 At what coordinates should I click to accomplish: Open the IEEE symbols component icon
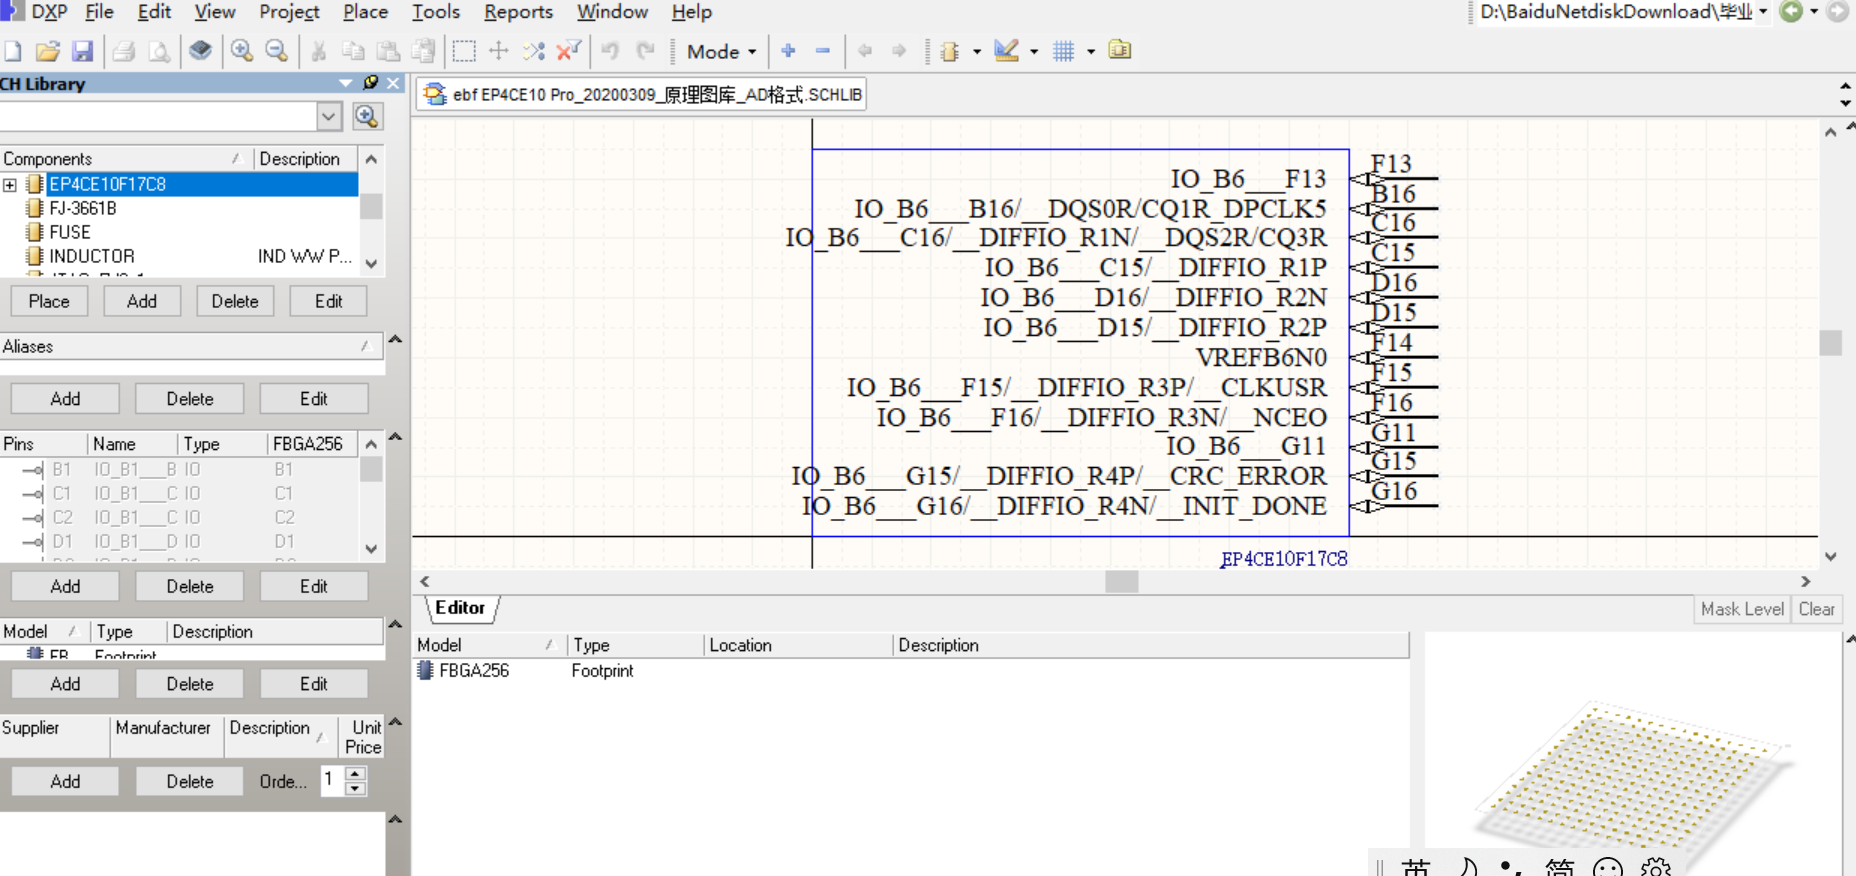950,51
